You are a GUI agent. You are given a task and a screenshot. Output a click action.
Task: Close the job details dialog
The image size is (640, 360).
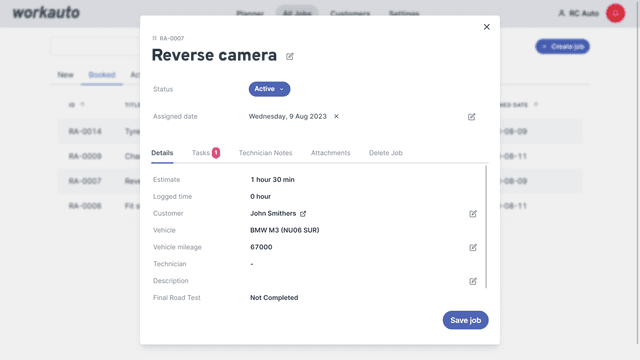tap(487, 27)
